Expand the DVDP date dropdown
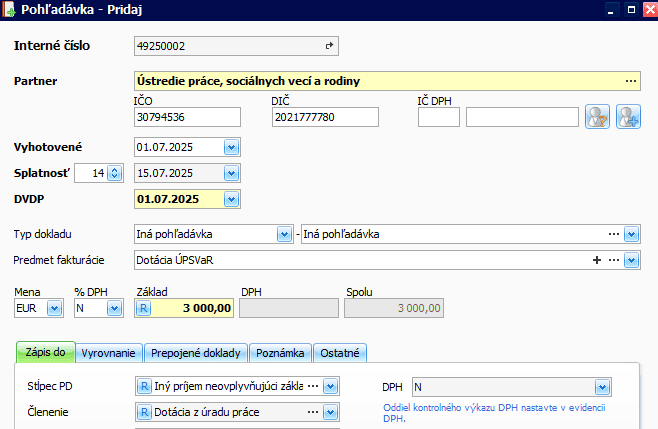 [231, 199]
